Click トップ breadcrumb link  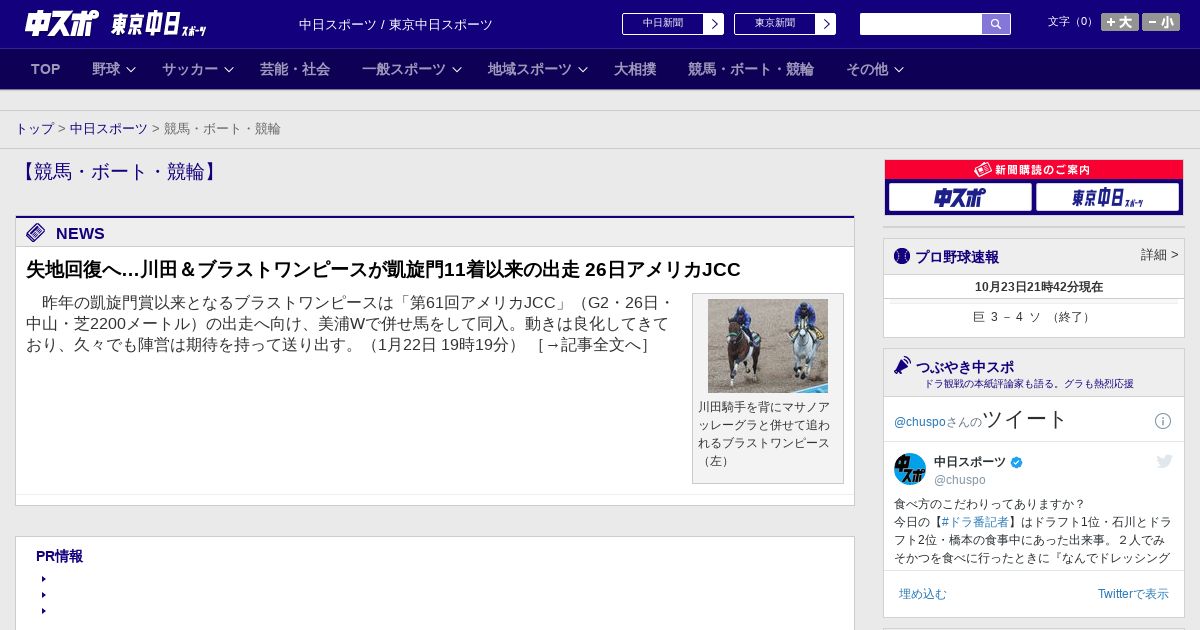click(x=35, y=128)
